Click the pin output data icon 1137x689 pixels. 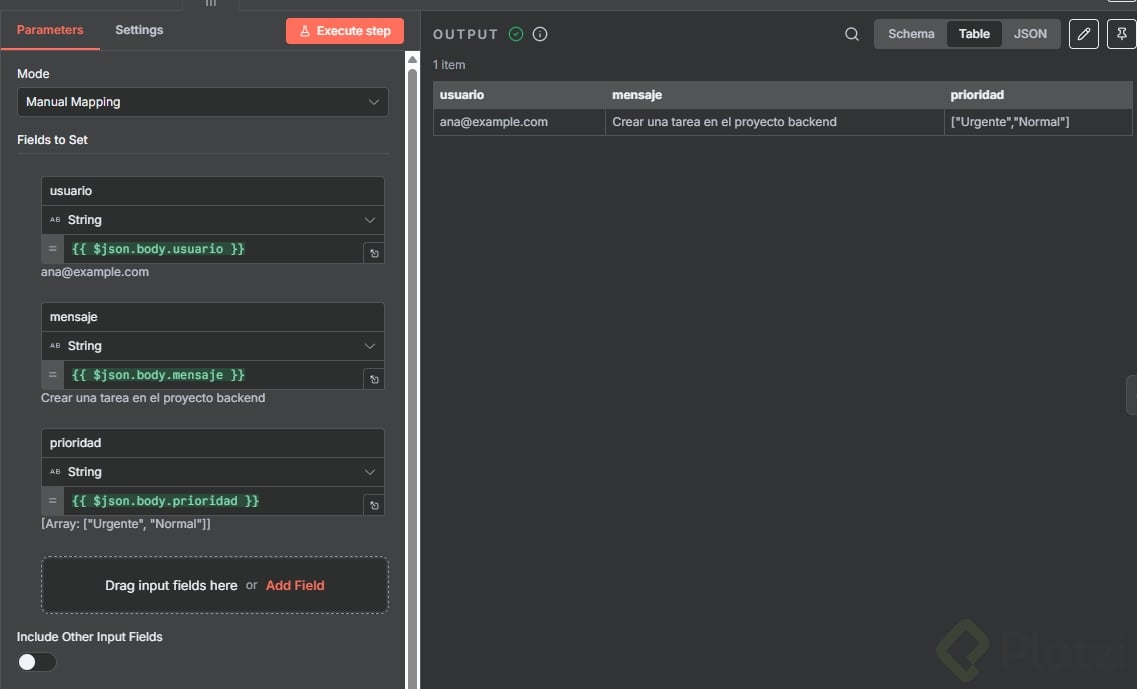[x=1121, y=34]
